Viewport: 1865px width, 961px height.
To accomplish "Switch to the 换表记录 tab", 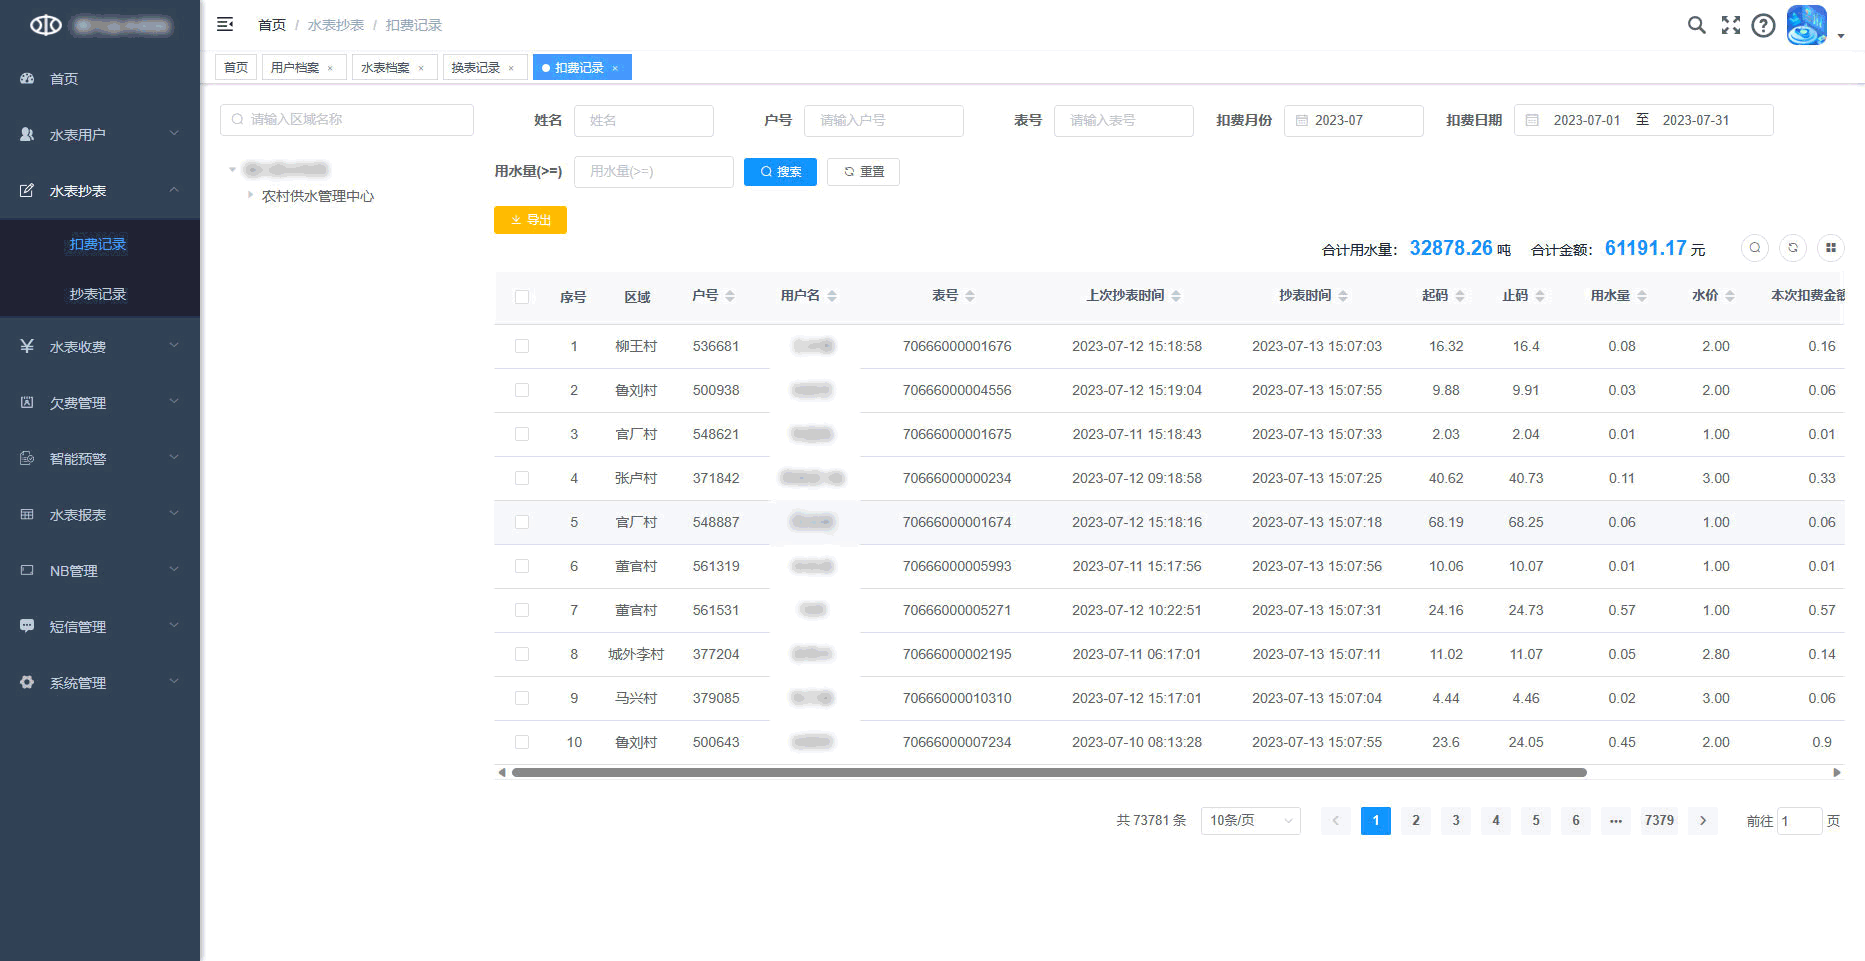I will tap(475, 68).
